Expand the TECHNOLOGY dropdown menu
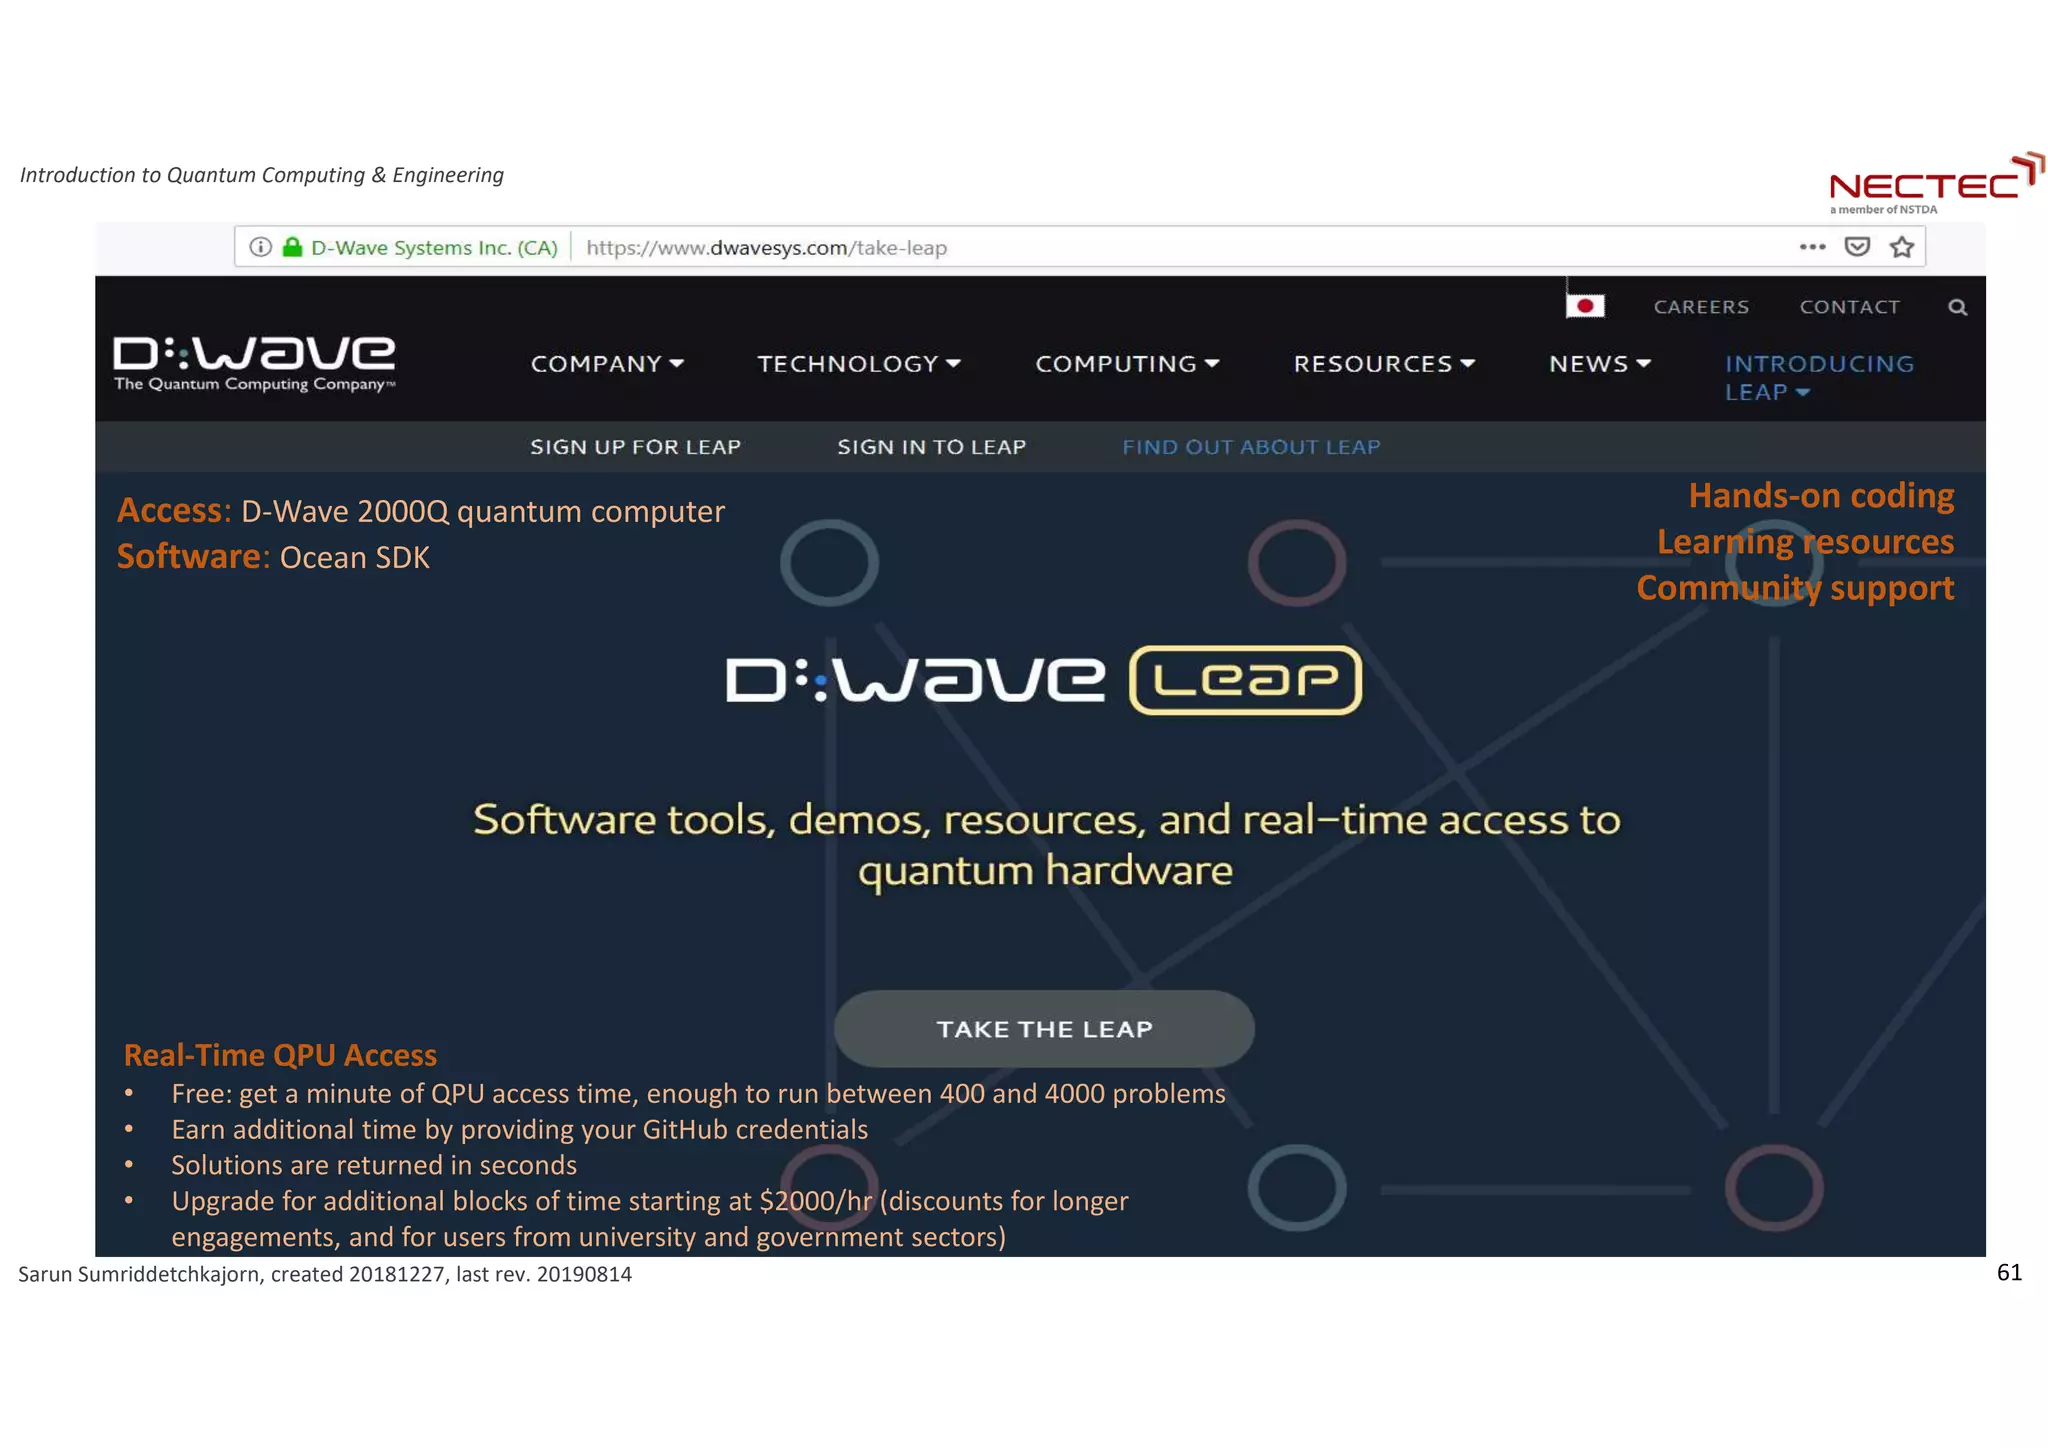Screen dimensions: 2048x1448 tap(858, 364)
